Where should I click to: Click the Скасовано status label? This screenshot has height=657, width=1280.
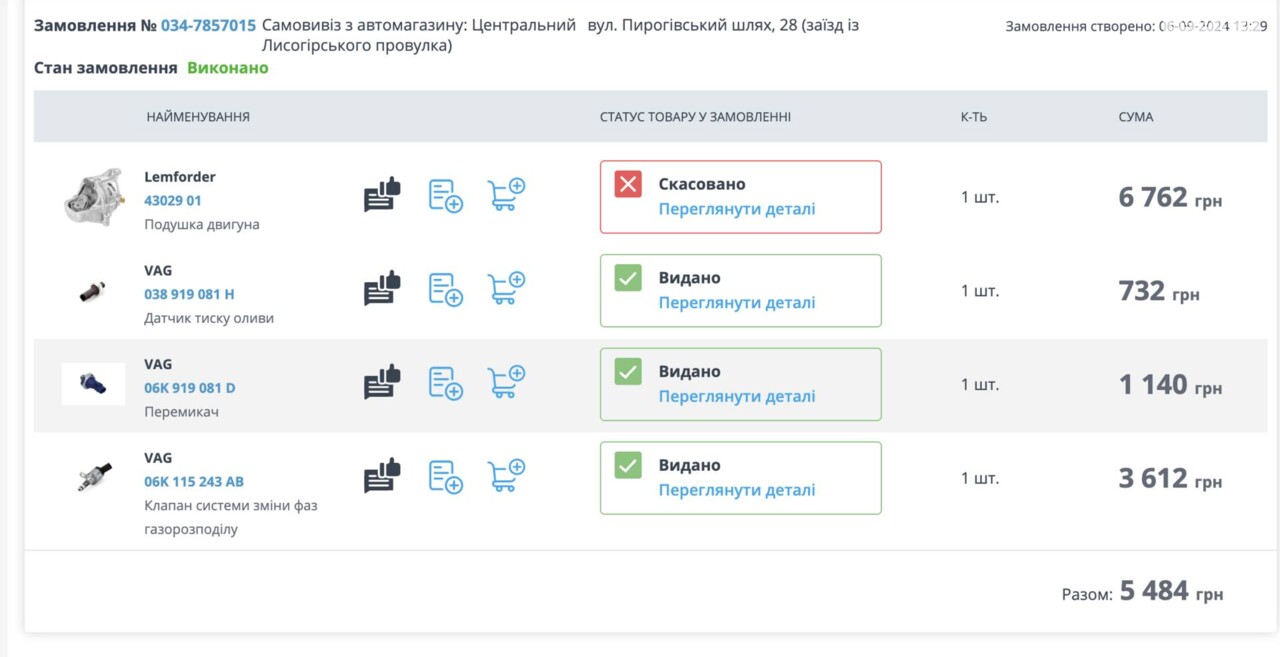coord(702,184)
